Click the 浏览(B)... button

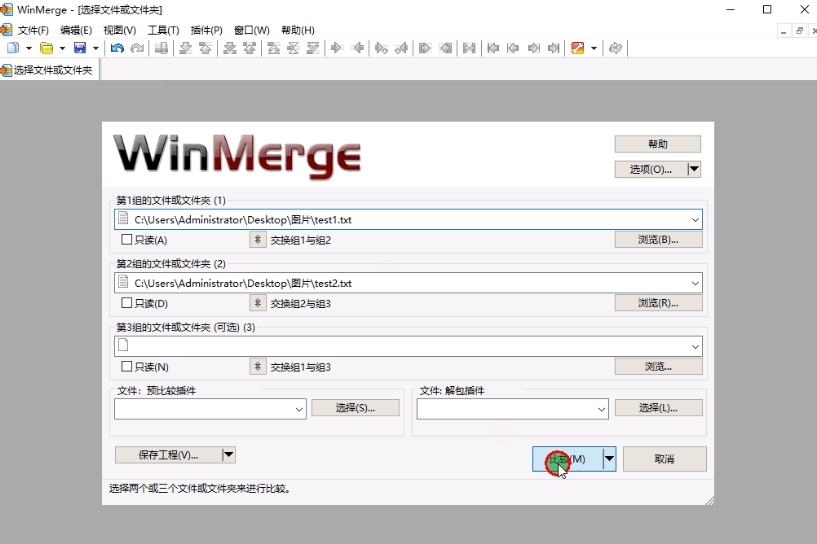point(659,240)
